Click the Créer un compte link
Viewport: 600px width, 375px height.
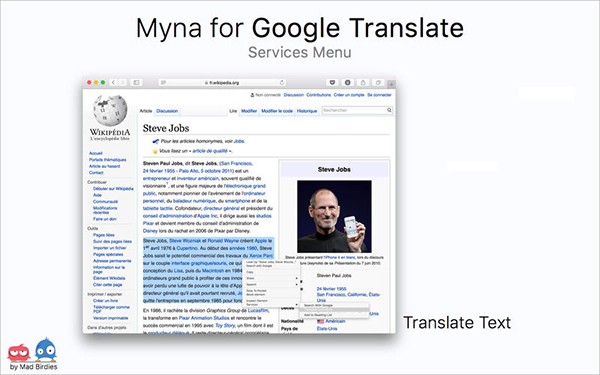pos(349,95)
